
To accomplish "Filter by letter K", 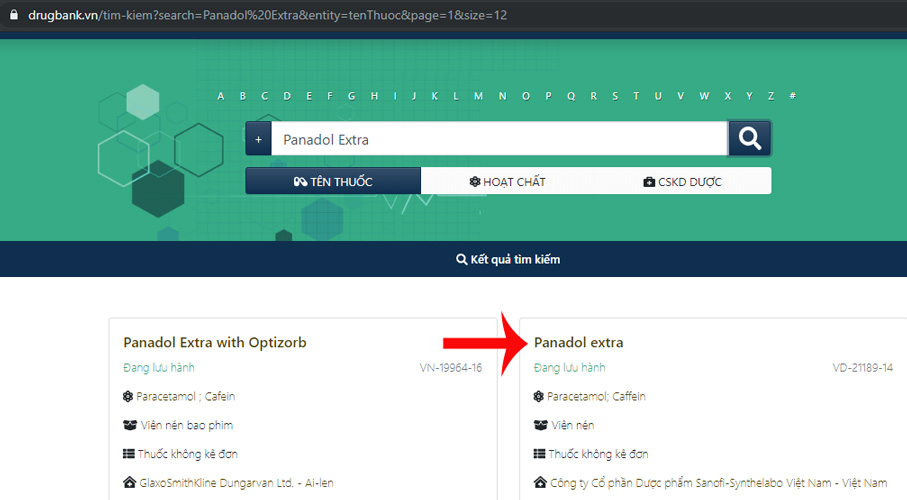I will pyautogui.click(x=434, y=96).
